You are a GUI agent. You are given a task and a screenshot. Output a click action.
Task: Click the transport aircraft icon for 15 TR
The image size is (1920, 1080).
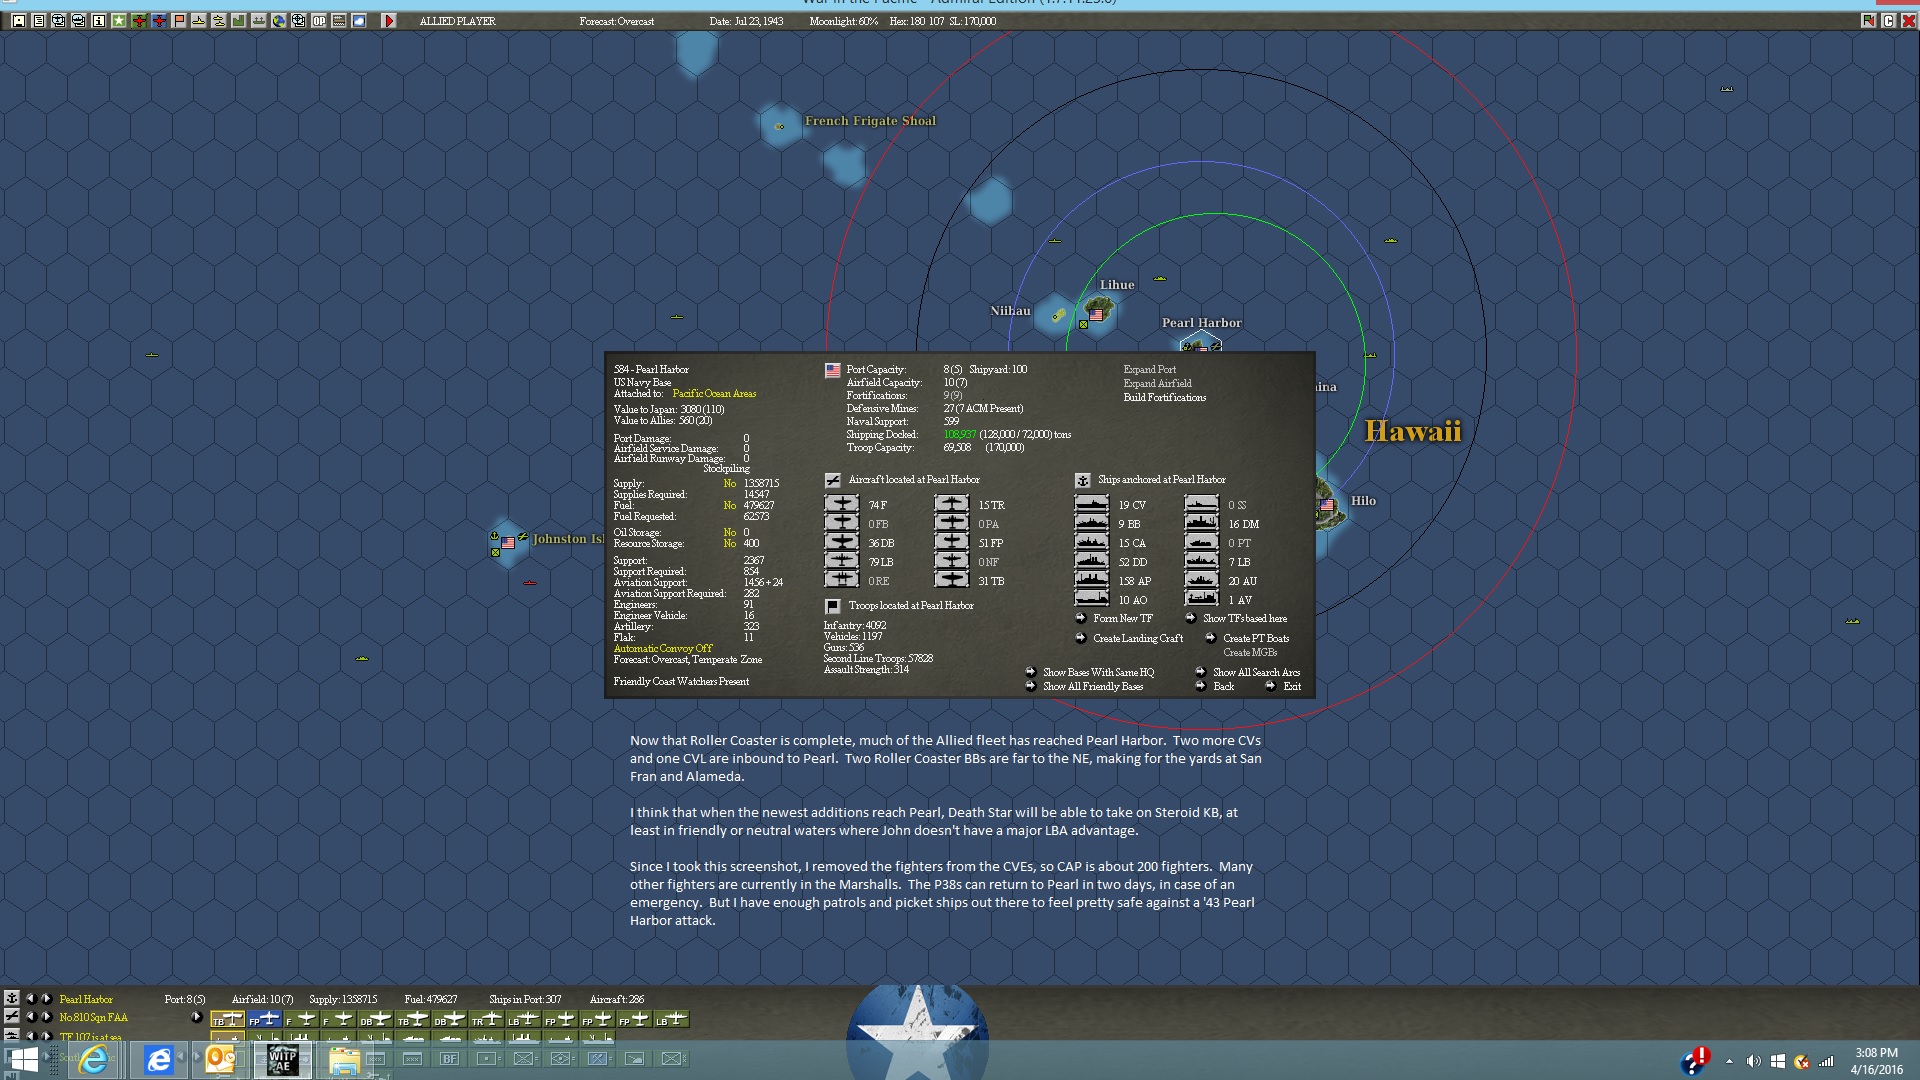pyautogui.click(x=951, y=504)
